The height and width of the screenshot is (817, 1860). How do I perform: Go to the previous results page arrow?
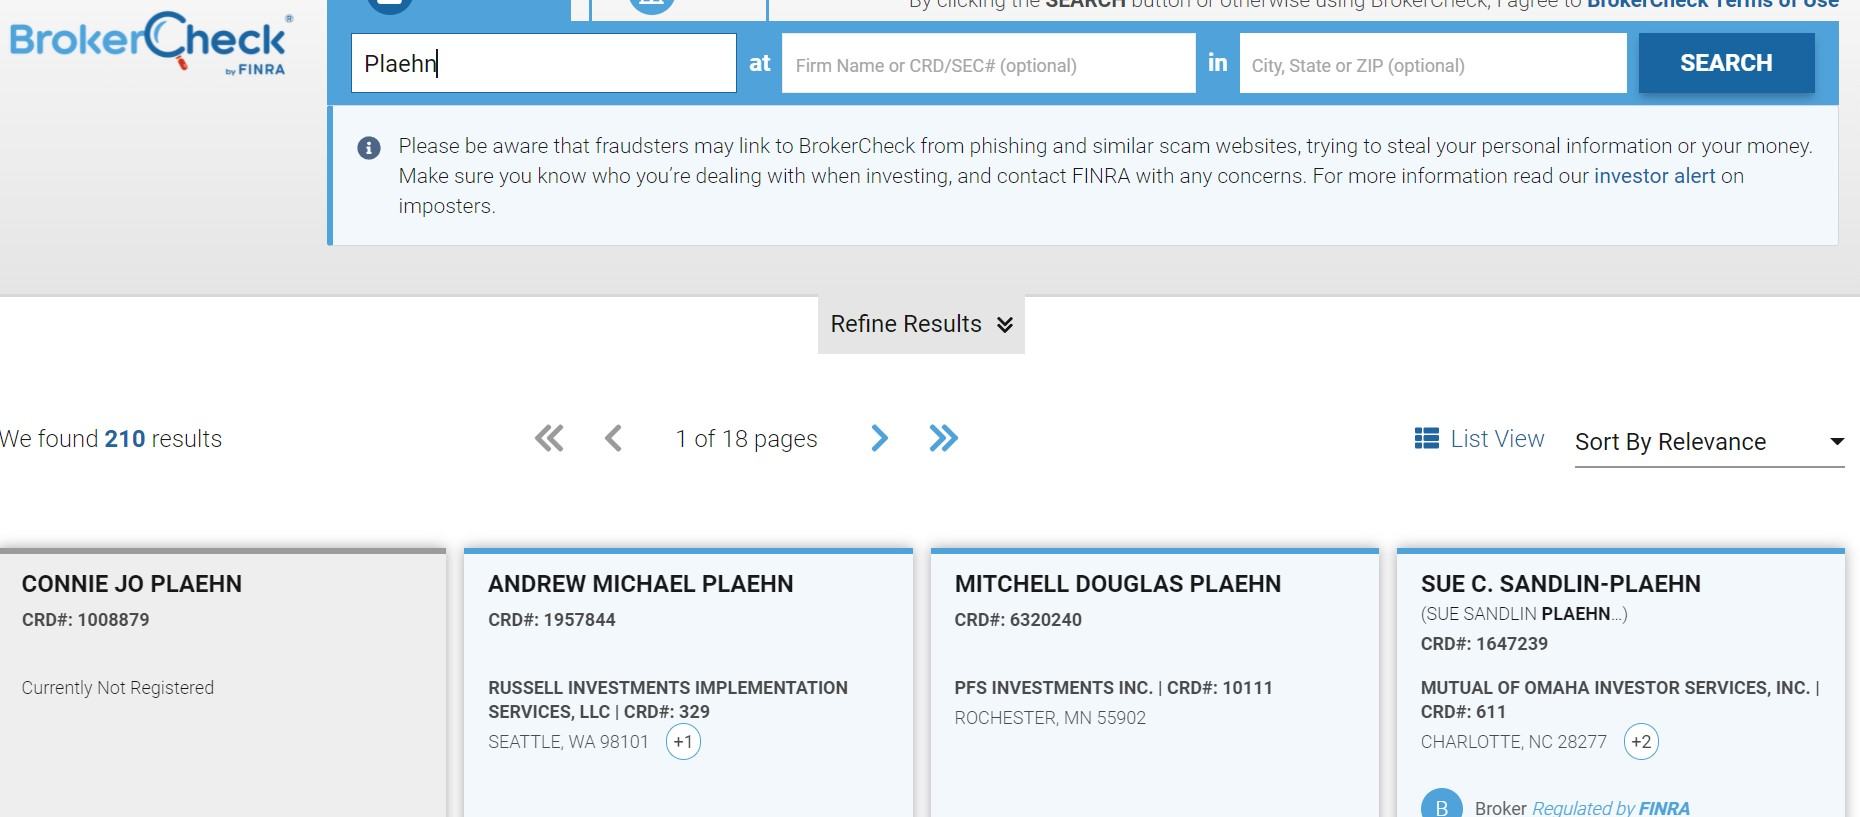pyautogui.click(x=614, y=438)
